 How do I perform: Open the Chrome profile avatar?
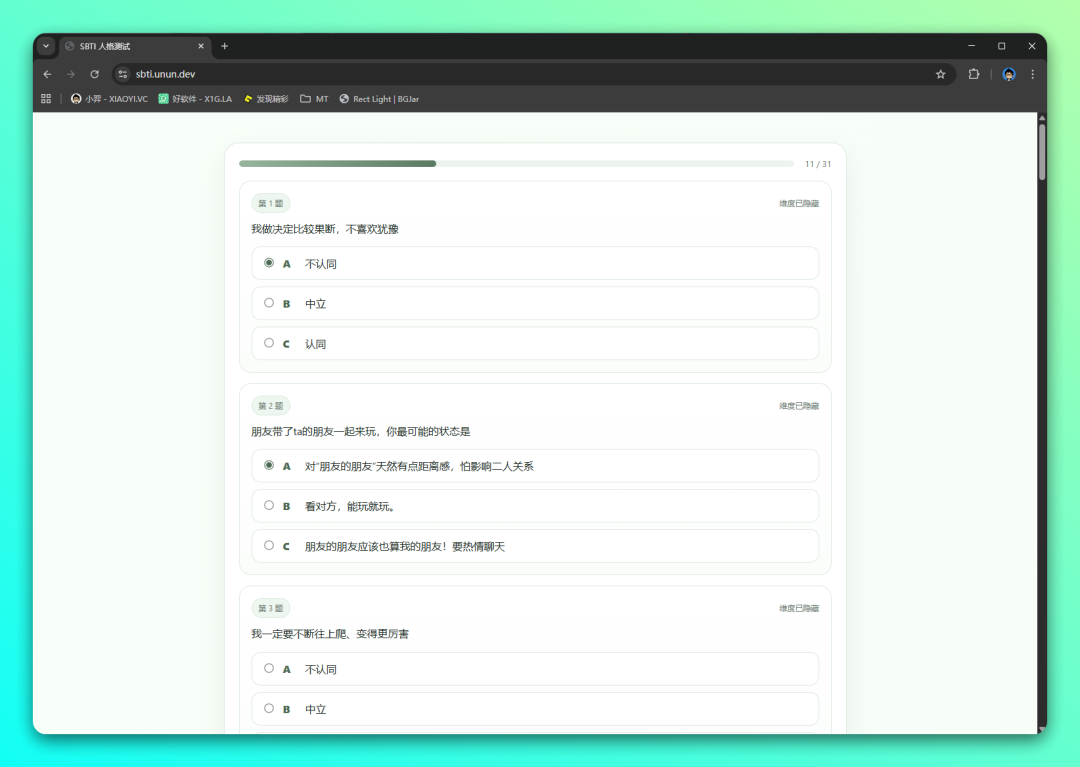click(1009, 74)
